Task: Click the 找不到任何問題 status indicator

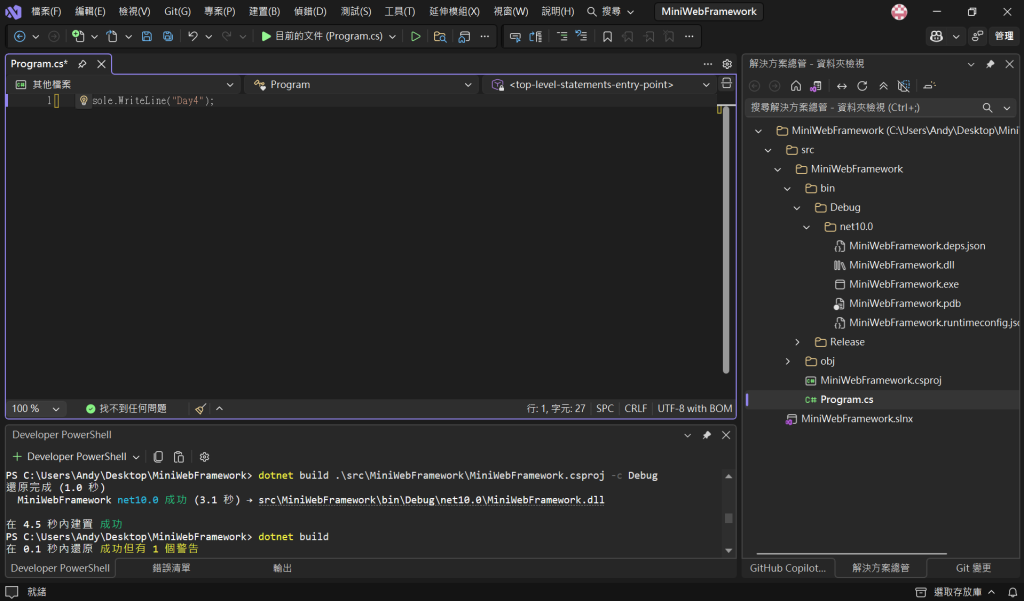Action: click(126, 408)
